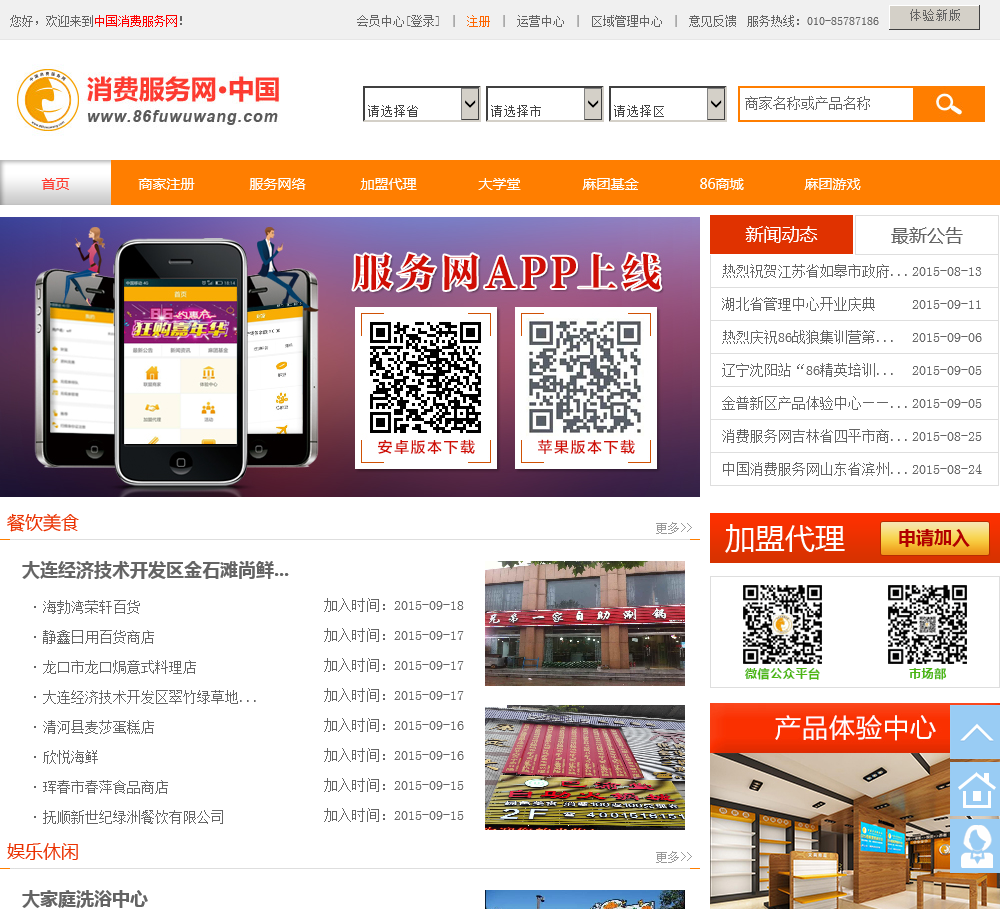The height and width of the screenshot is (909, 1000).
Task: Click the 申请加入 button
Action: 934,538
